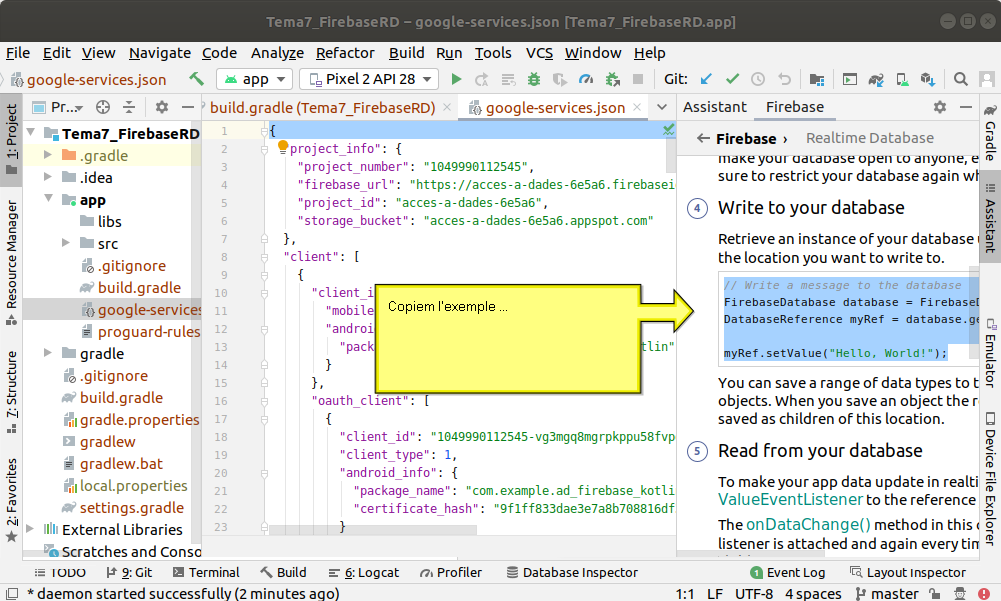Open AVD Manager device icon
Image resolution: width=1001 pixels, height=601 pixels.
click(902, 79)
